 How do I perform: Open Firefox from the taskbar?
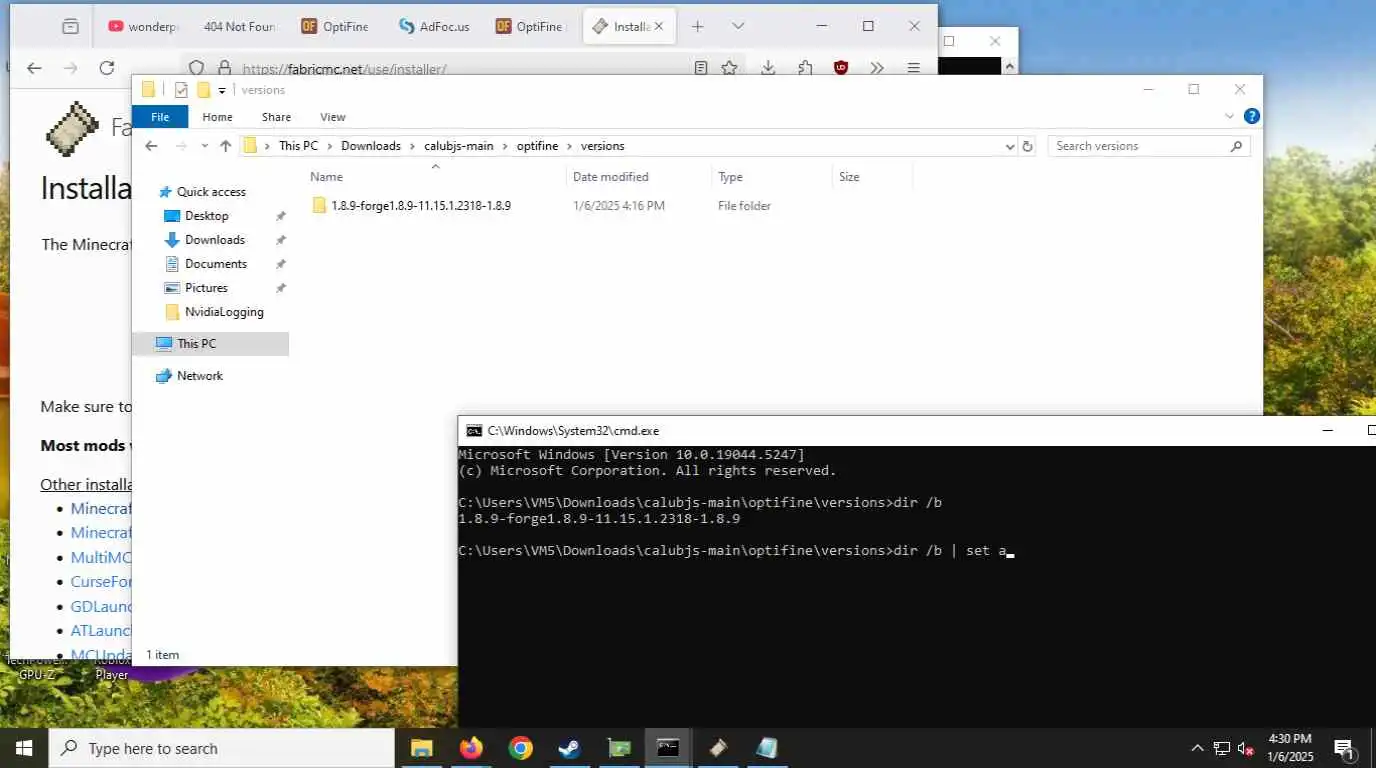471,748
